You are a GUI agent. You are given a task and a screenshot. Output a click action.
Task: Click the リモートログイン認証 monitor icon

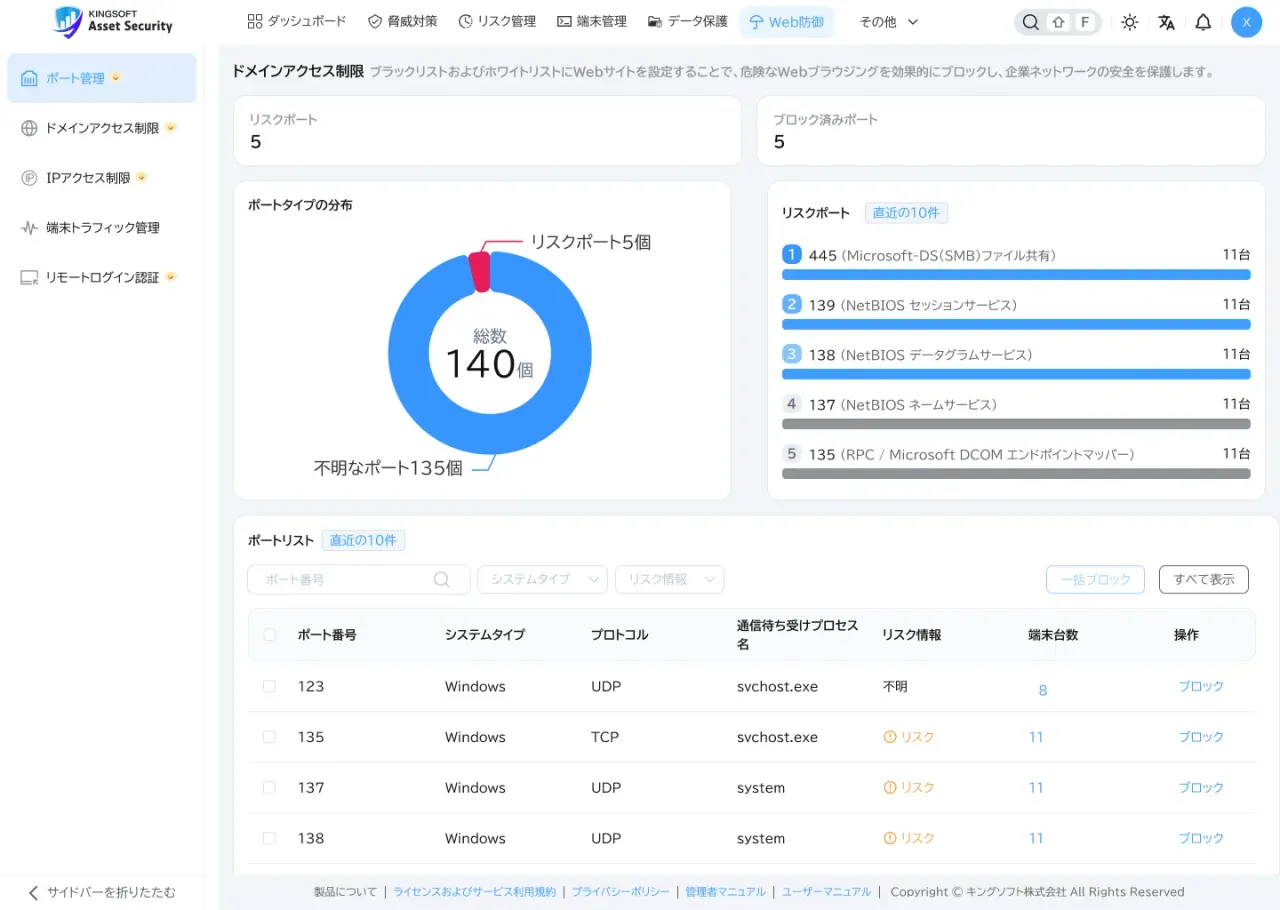[x=29, y=278]
